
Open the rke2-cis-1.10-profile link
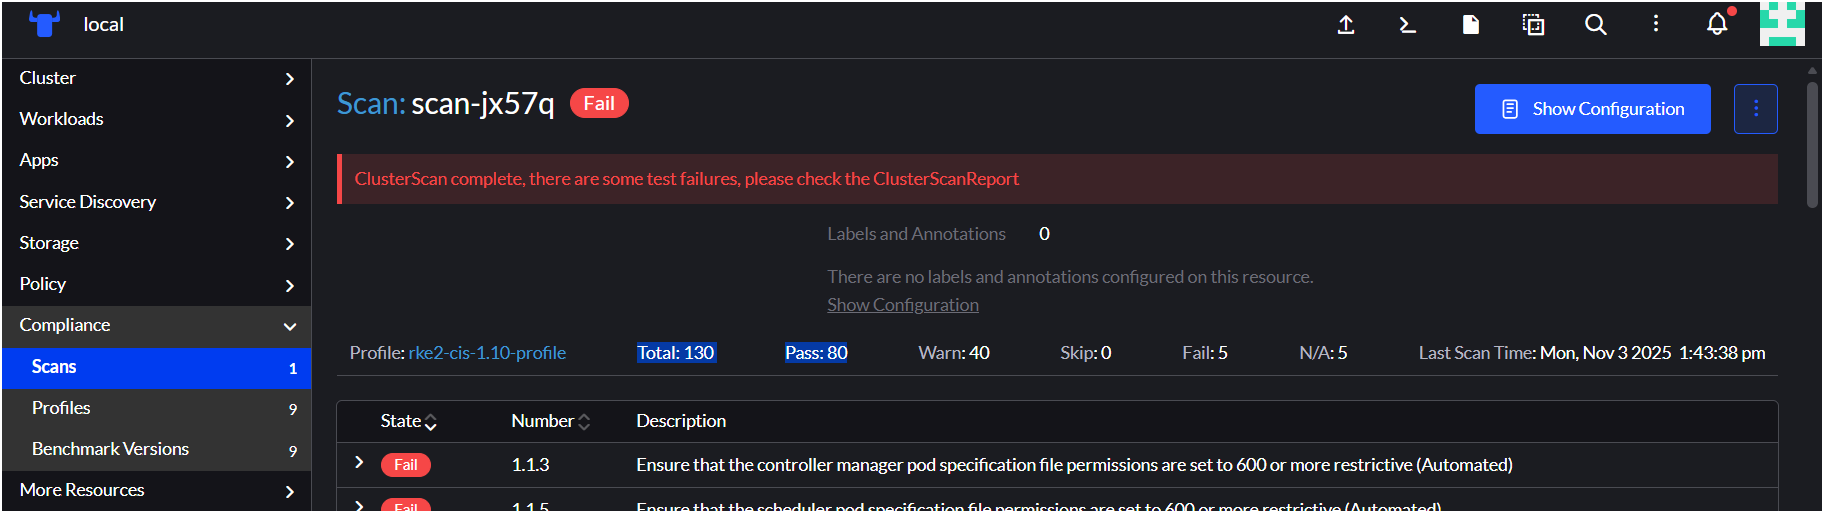click(x=487, y=353)
